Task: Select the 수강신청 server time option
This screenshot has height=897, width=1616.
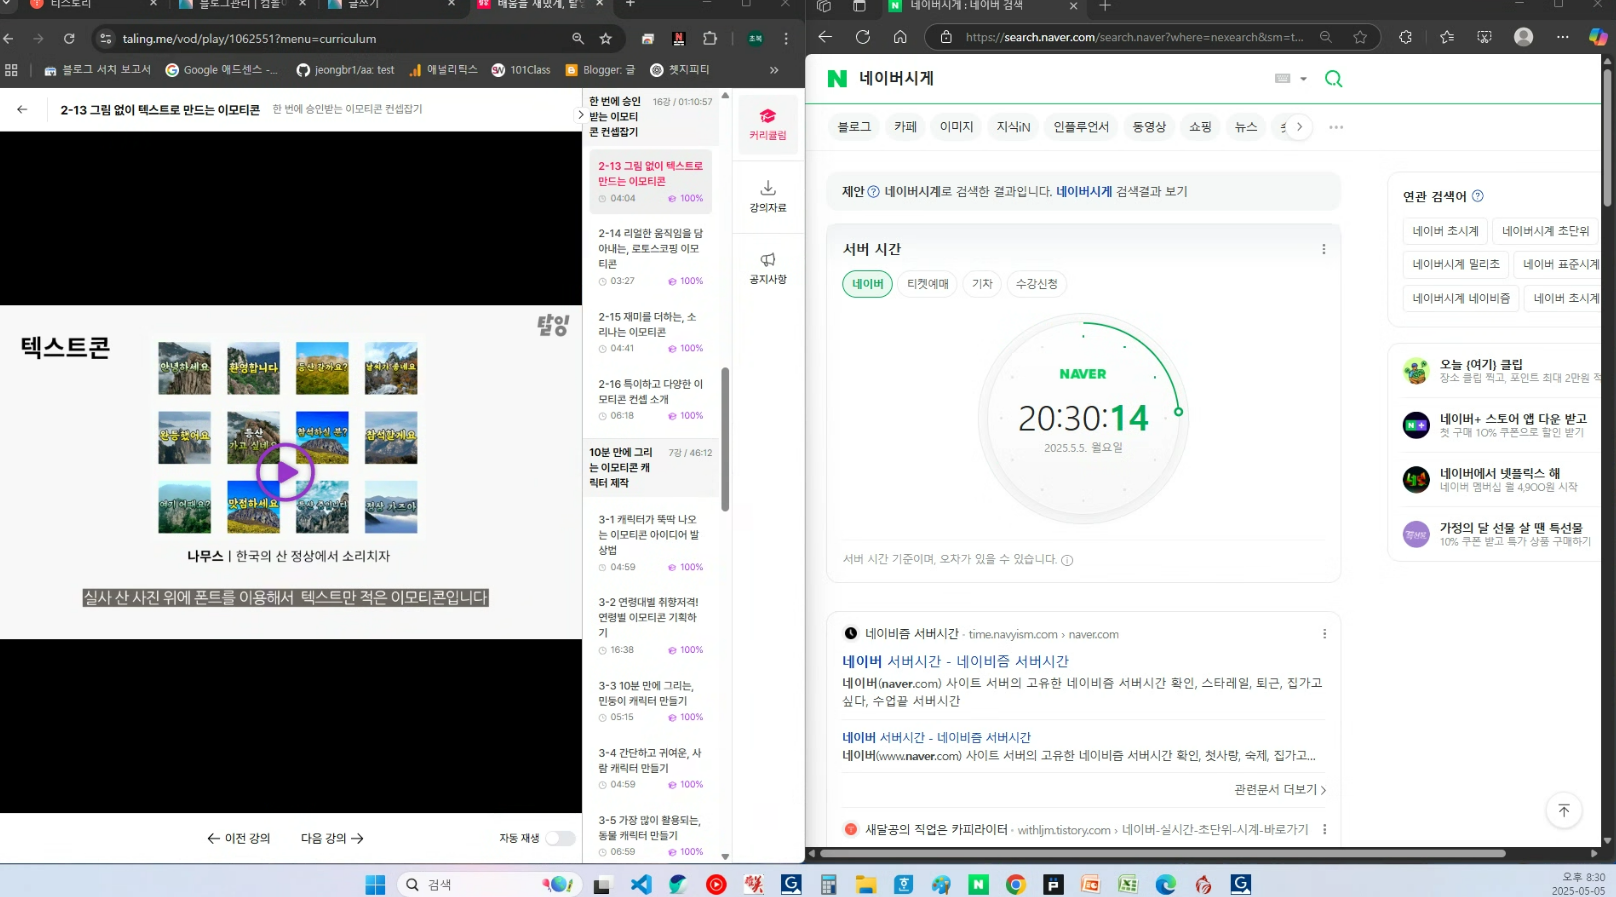Action: [1036, 284]
